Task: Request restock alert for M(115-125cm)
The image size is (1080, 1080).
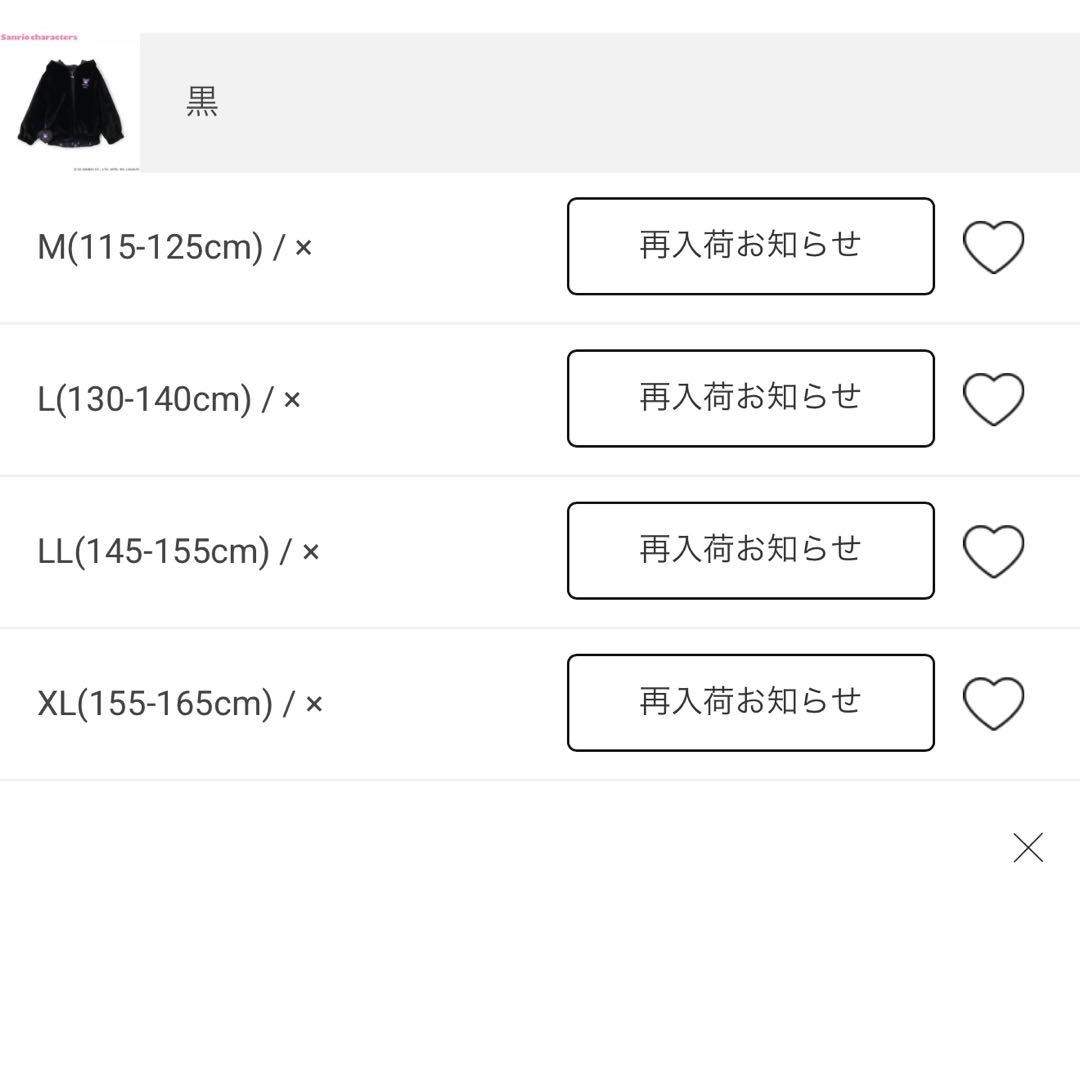Action: point(749,246)
